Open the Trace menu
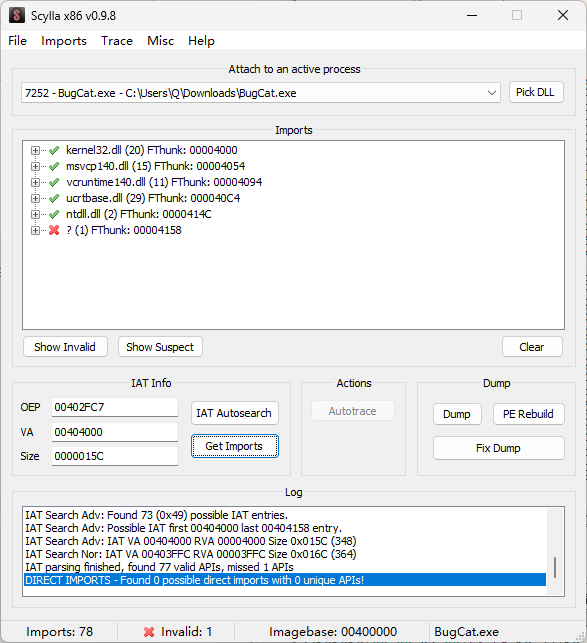 [x=117, y=41]
